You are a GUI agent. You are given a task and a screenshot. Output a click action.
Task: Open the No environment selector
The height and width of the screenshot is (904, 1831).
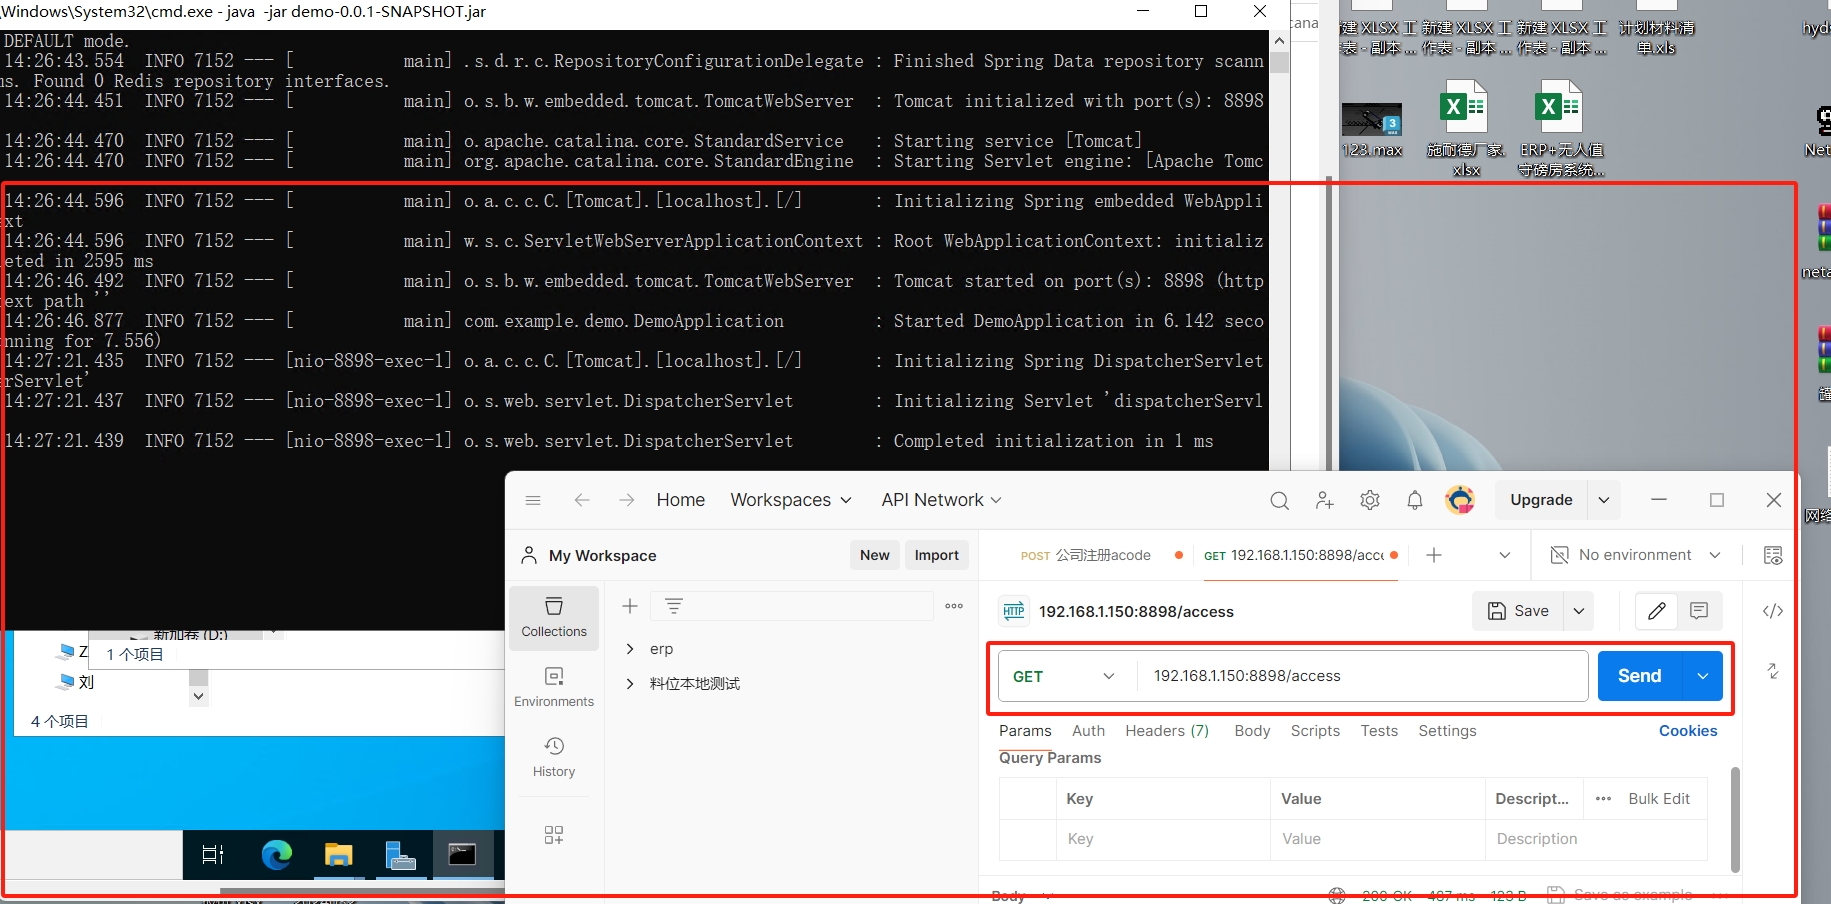(1635, 555)
